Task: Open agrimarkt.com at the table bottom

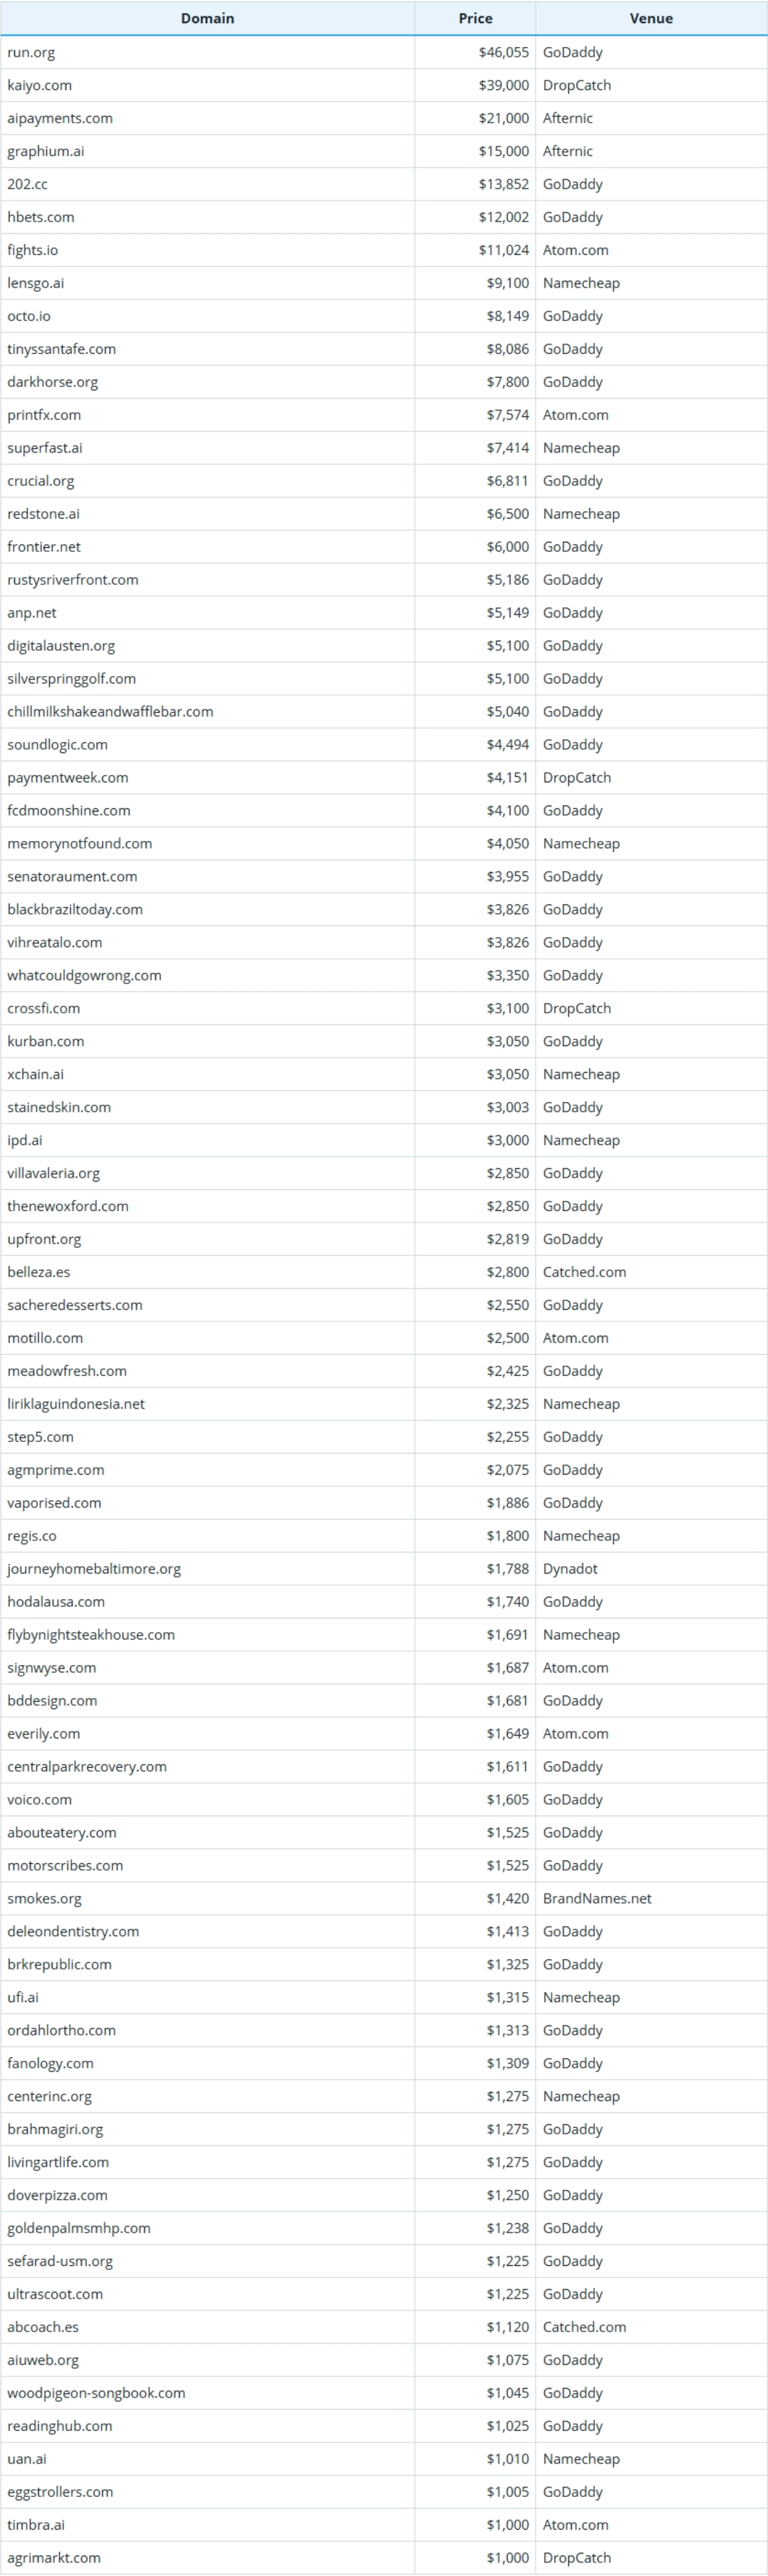Action: [54, 2558]
